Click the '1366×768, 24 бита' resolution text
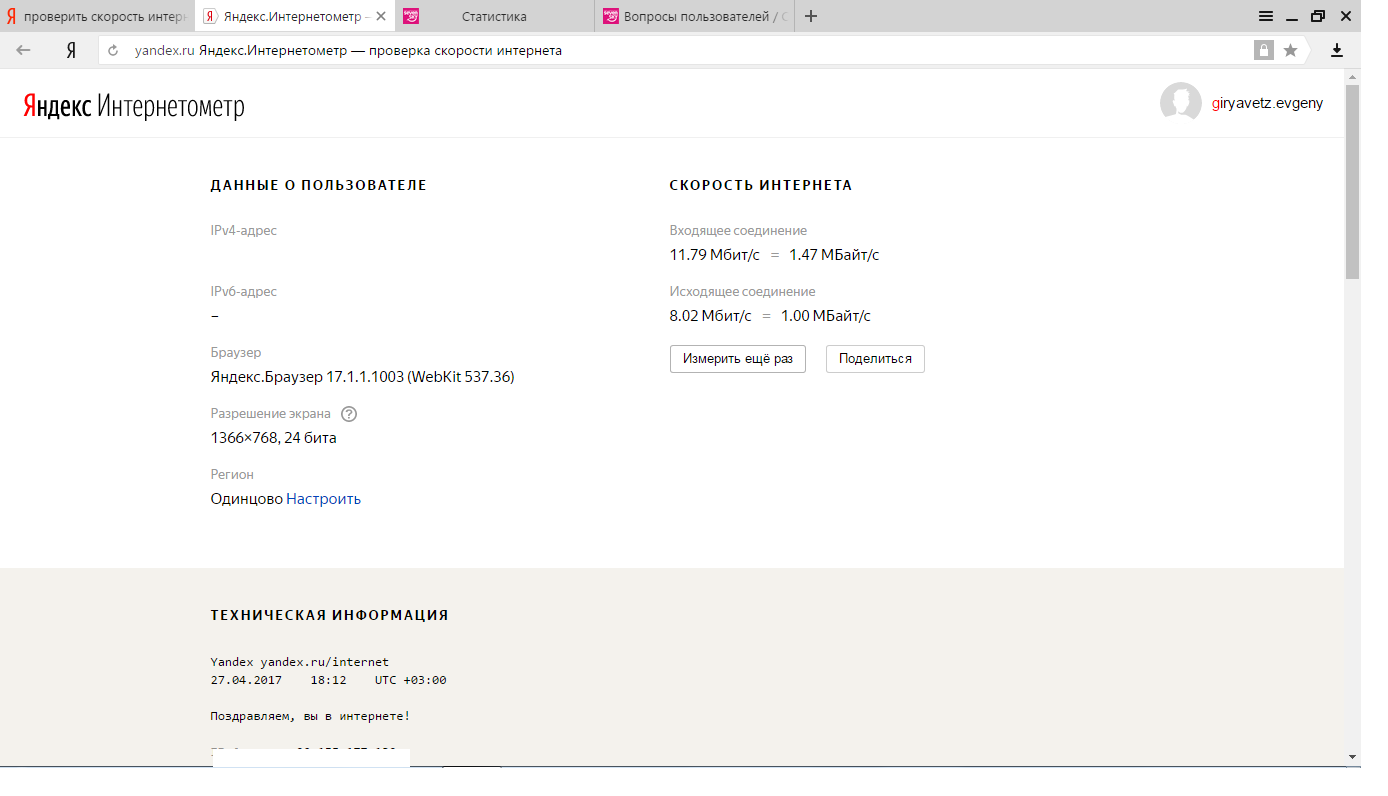The width and height of the screenshot is (1388, 796). coord(274,438)
